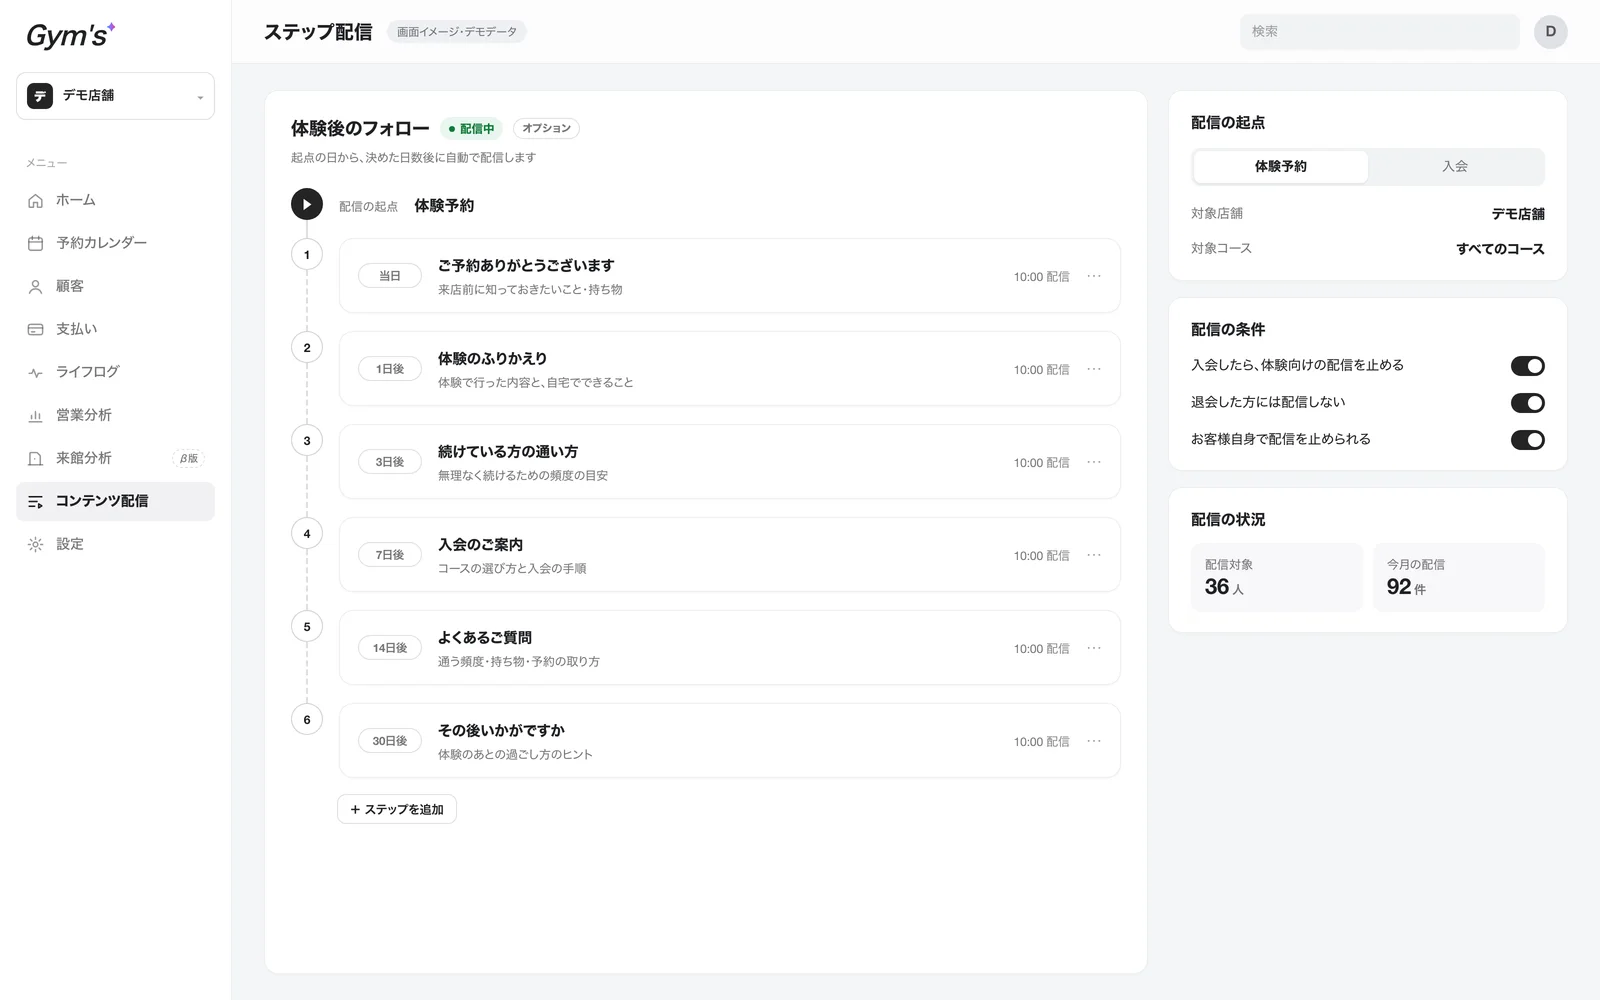Open the デモ店舗 store selector dropdown
Screen dimensions: 1600x1000
pyautogui.click(x=115, y=96)
